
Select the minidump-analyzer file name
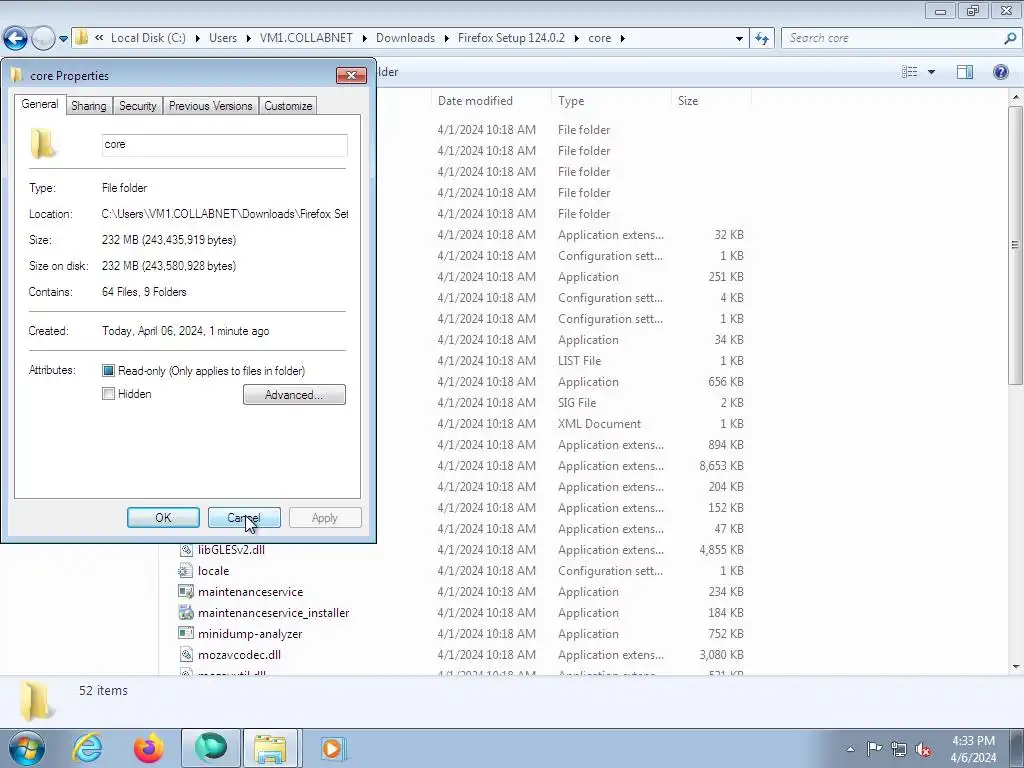pyautogui.click(x=250, y=633)
